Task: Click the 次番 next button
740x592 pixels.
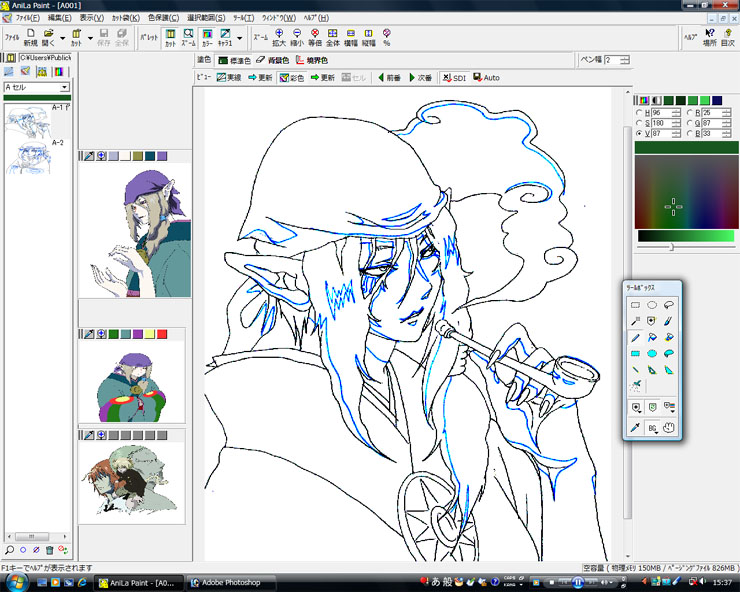Action: click(420, 77)
